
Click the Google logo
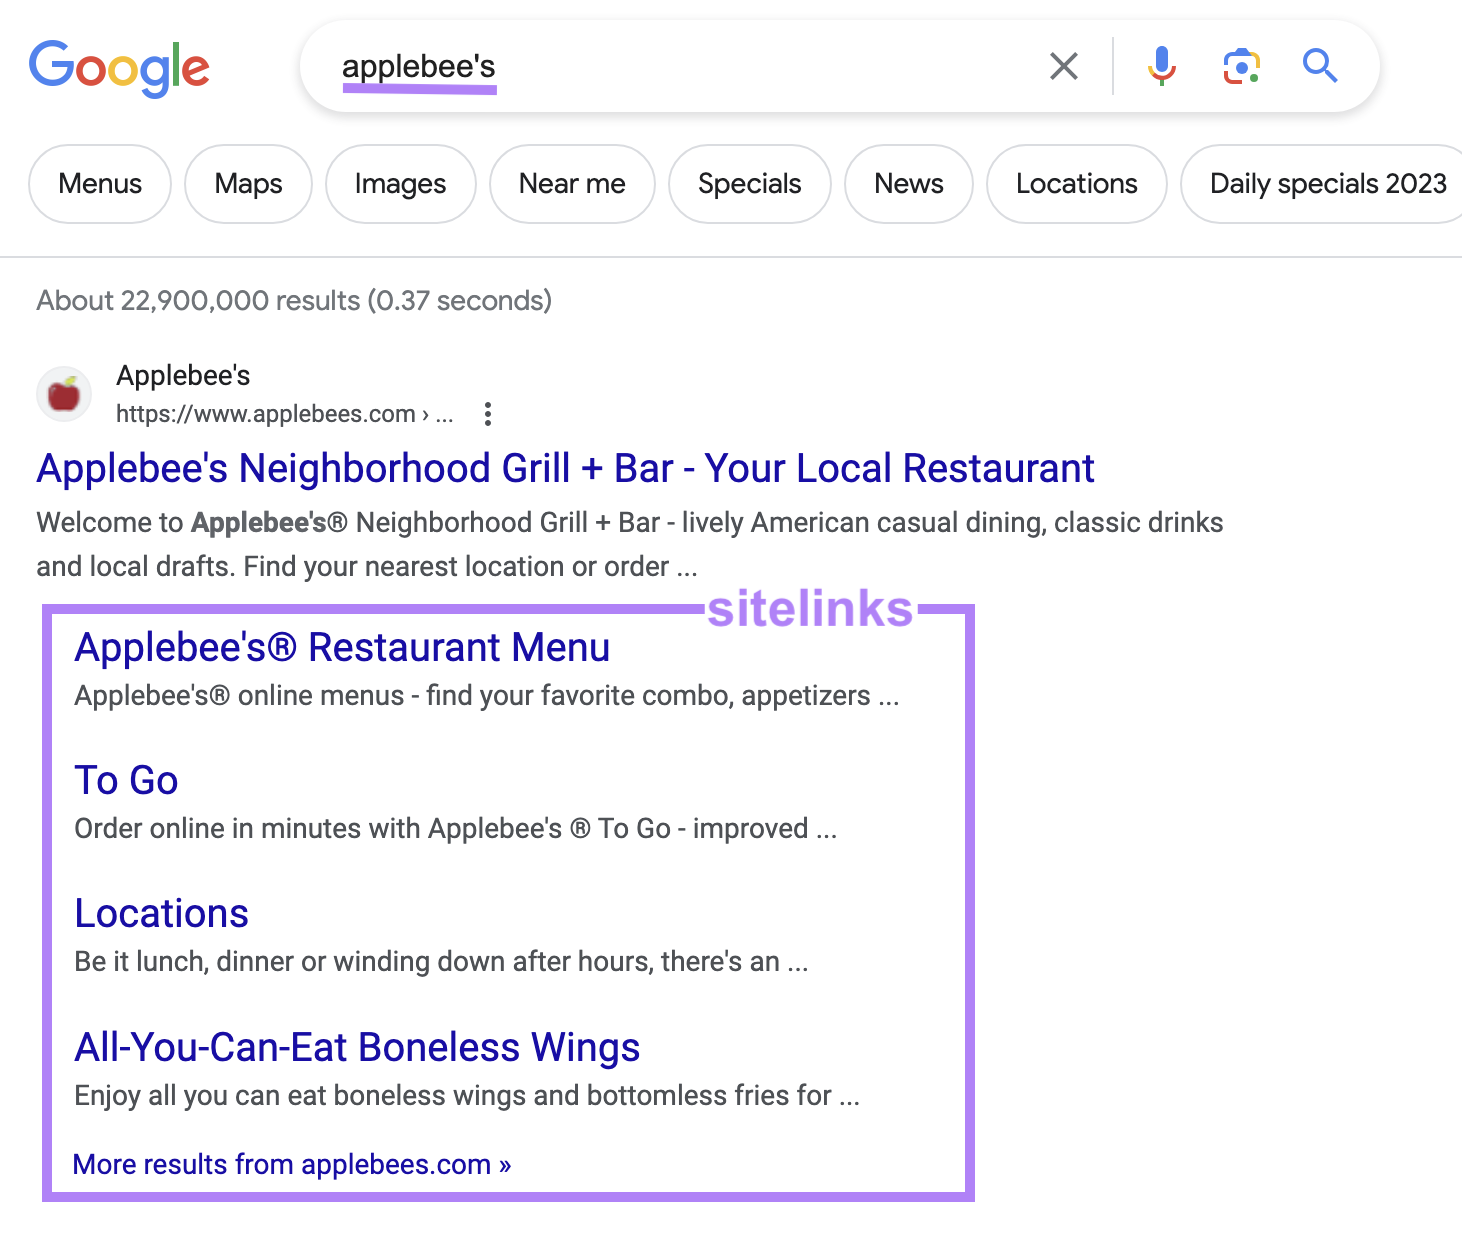(x=119, y=67)
